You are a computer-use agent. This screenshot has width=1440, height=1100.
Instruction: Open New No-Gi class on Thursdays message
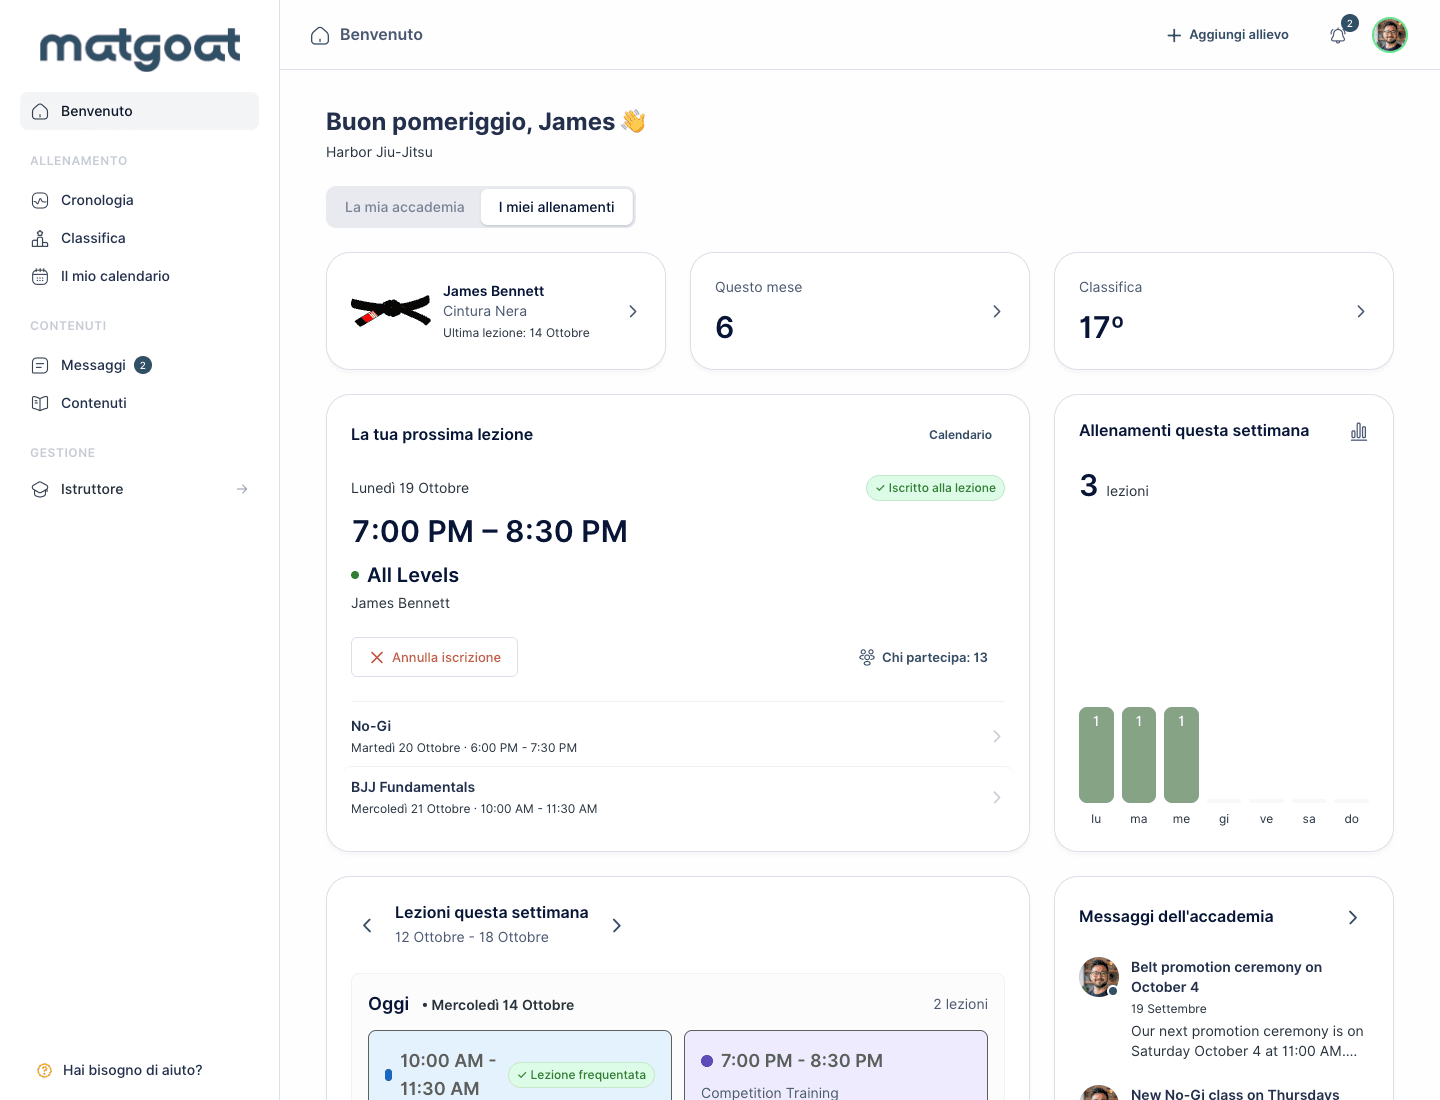point(1235,1094)
